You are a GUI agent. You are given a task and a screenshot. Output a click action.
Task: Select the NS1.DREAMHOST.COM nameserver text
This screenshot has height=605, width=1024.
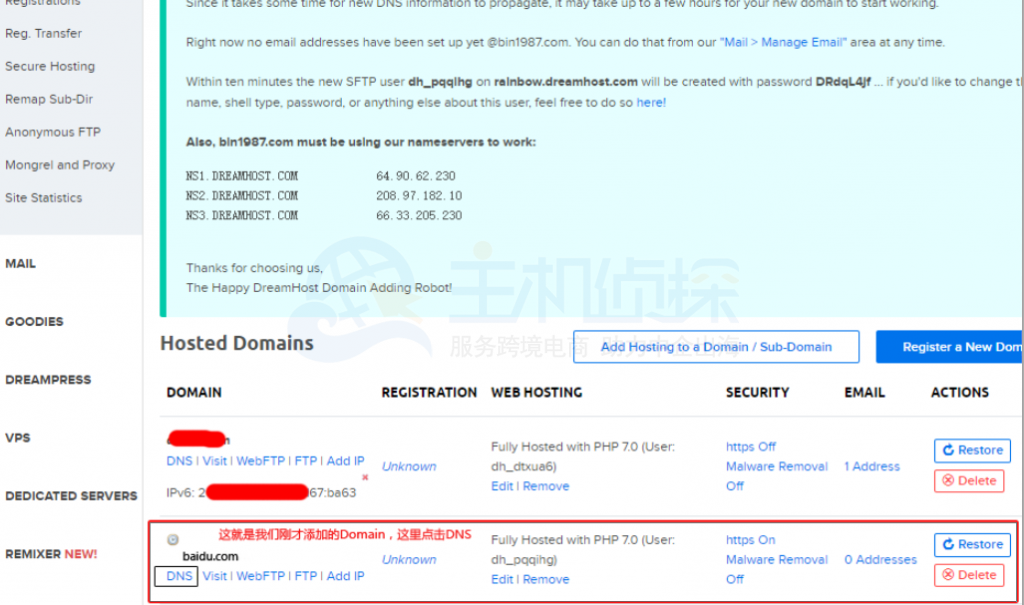242,176
